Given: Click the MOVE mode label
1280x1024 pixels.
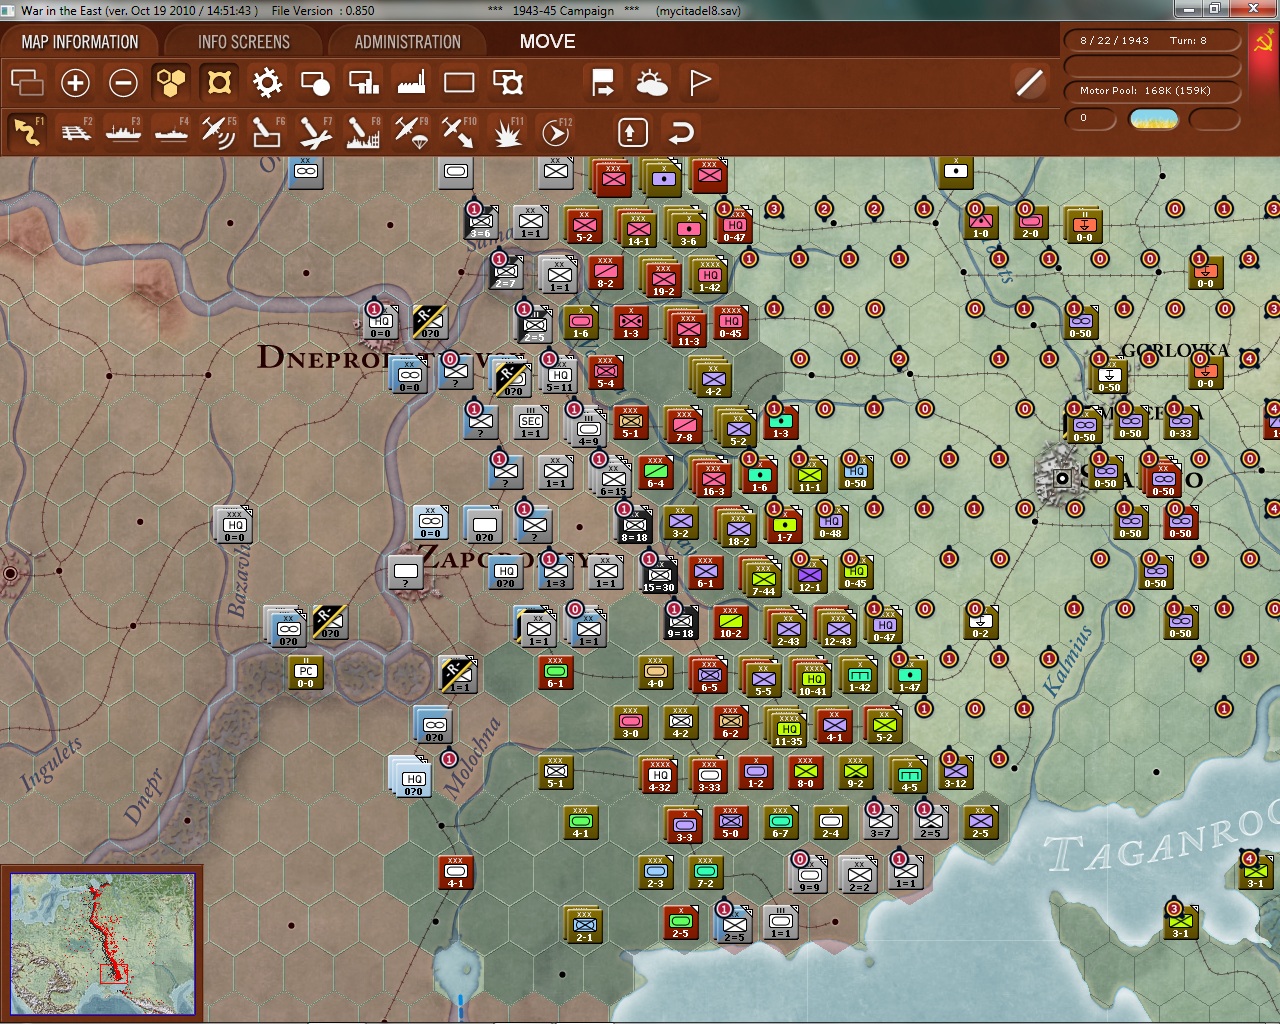Looking at the screenshot, I should [547, 42].
